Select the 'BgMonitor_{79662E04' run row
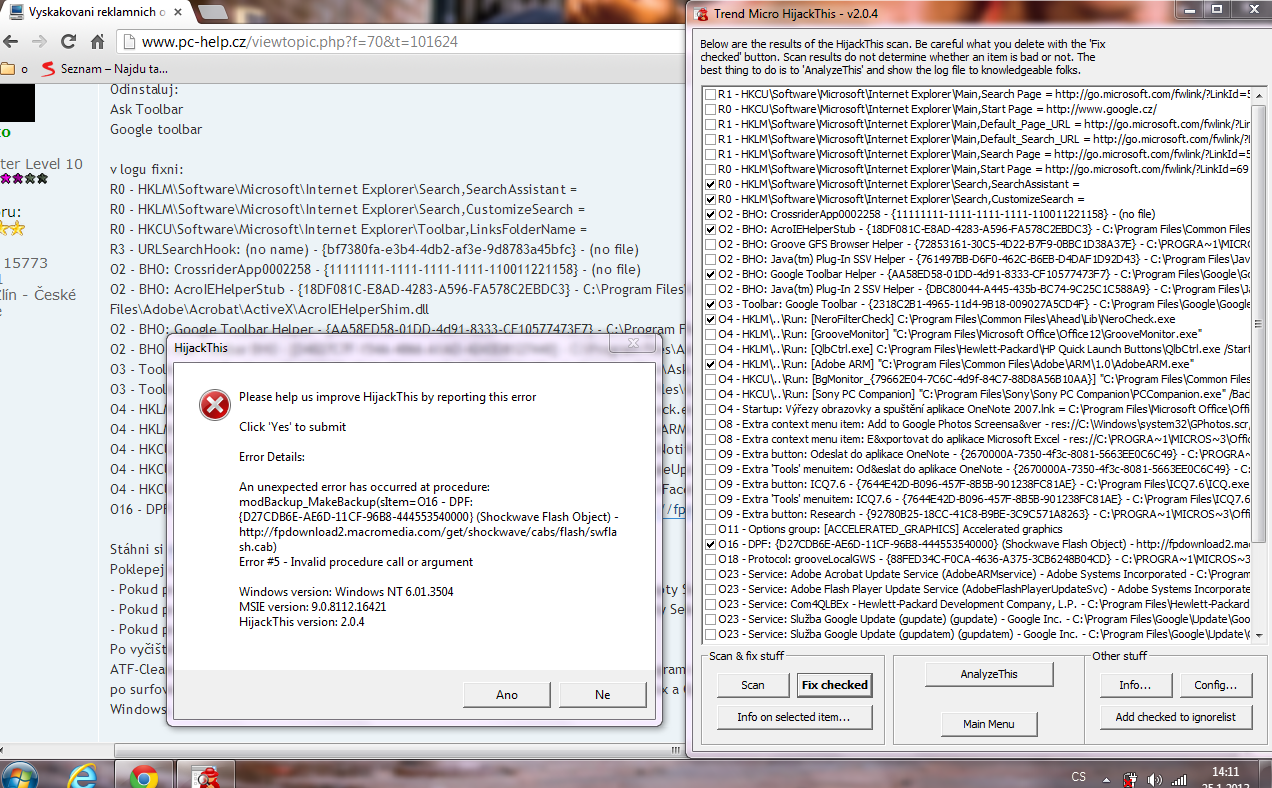This screenshot has height=788, width=1272. tap(984, 379)
